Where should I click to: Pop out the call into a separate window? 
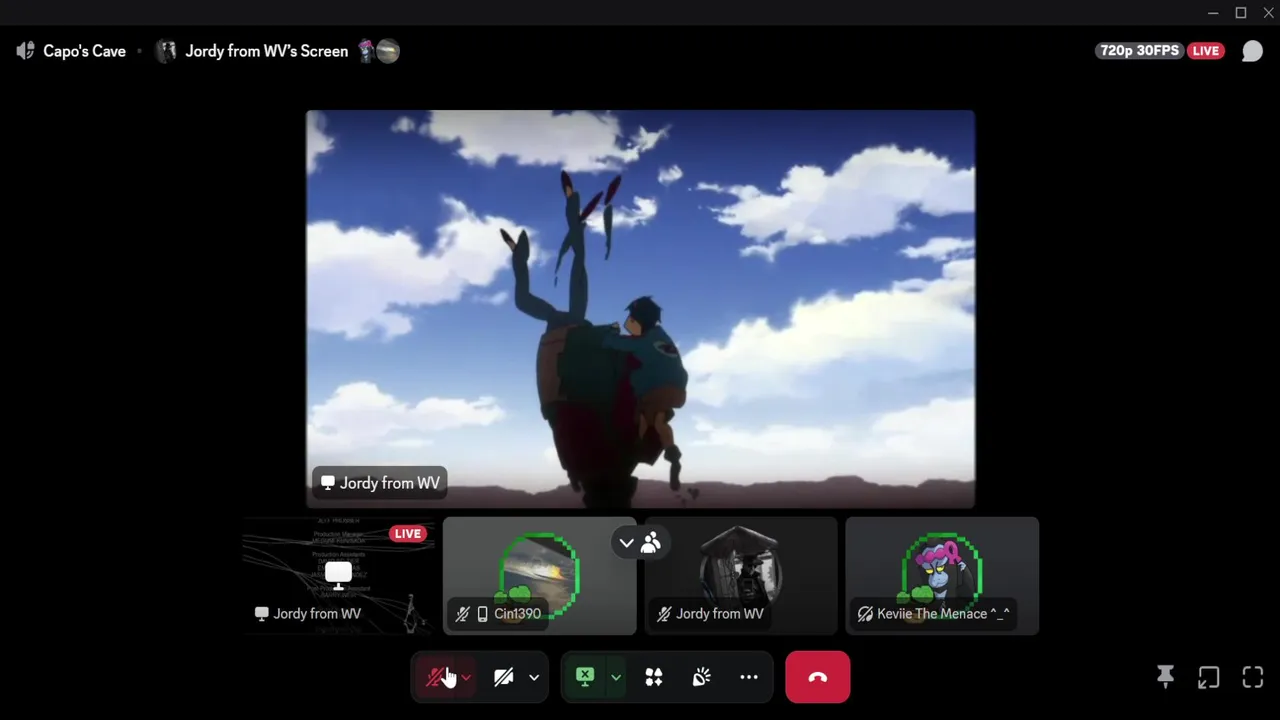pos(1209,677)
